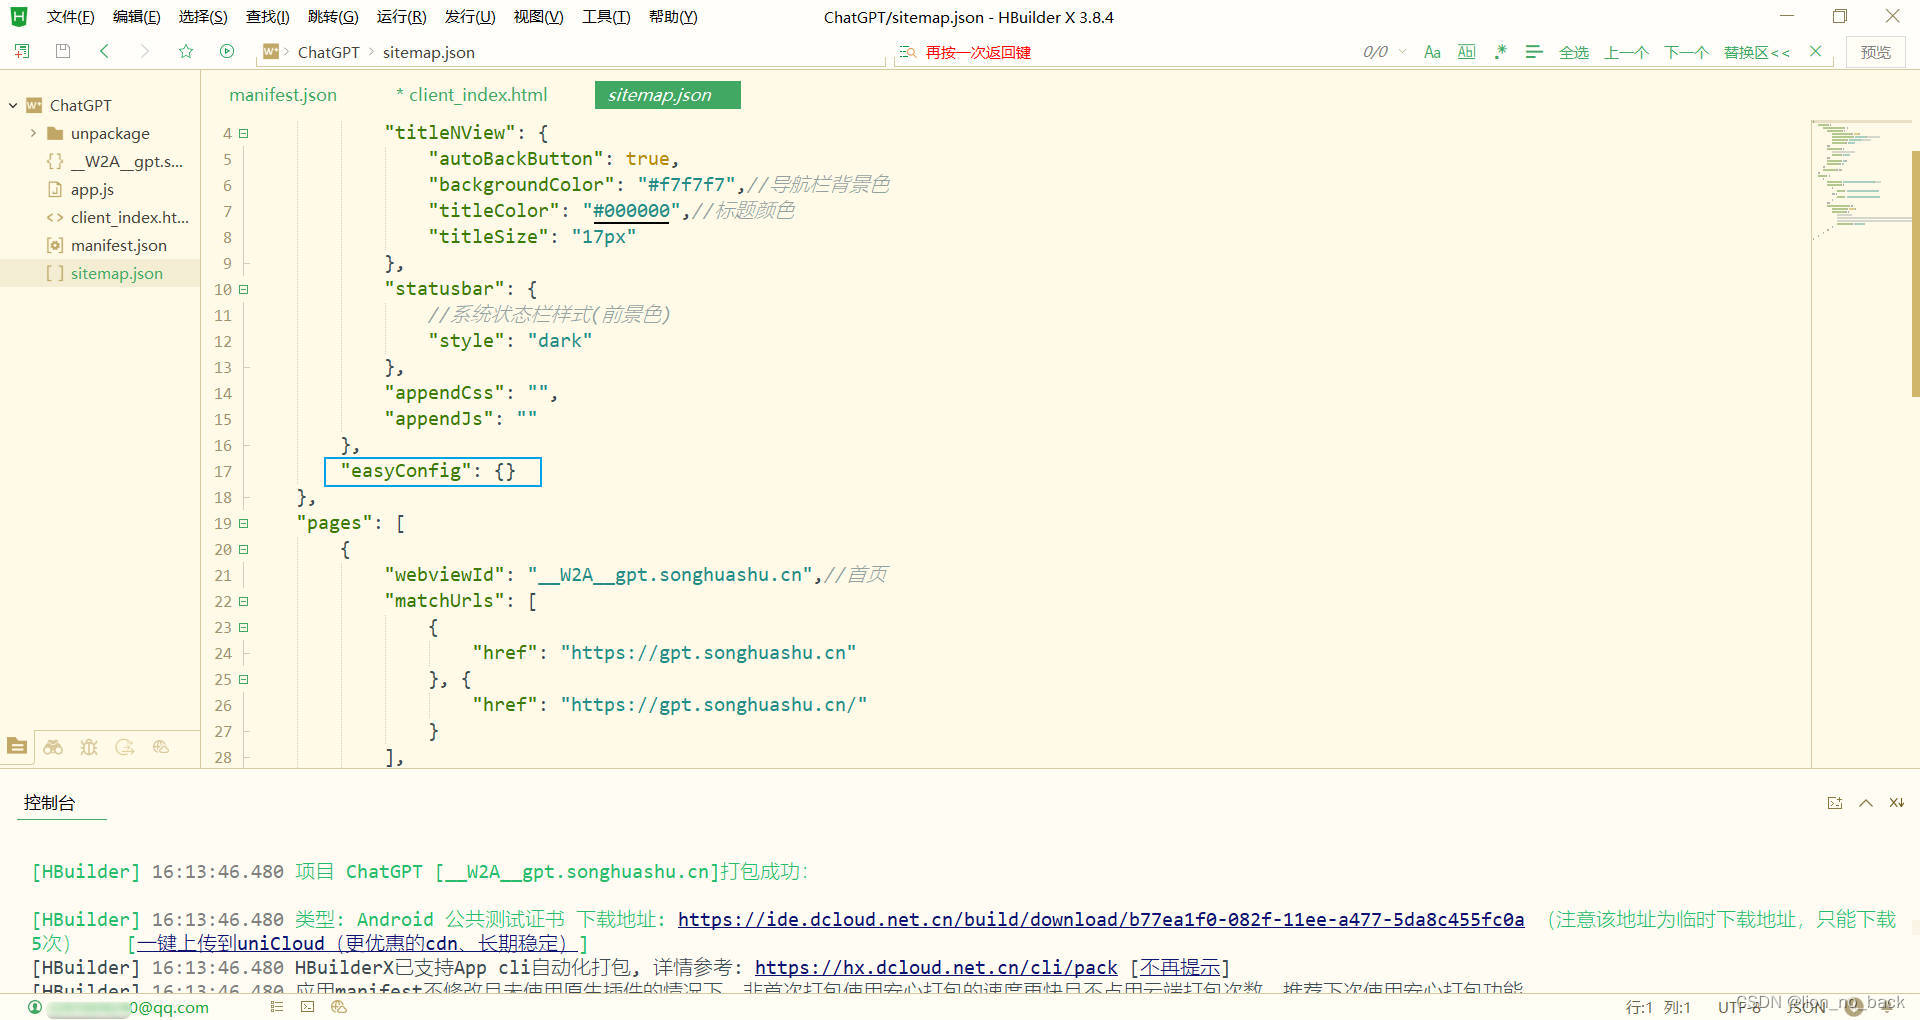Go back with the left arrow icon
The image size is (1920, 1020).
pyautogui.click(x=104, y=51)
